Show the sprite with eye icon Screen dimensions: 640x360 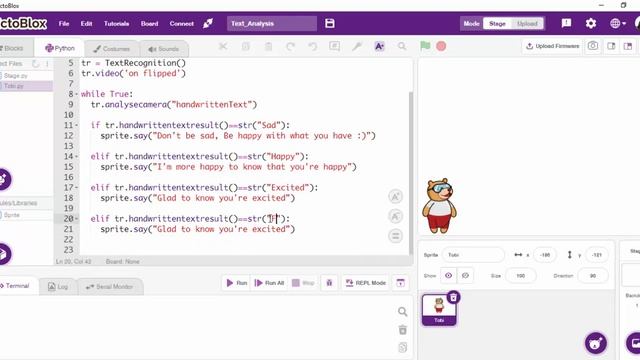click(449, 276)
